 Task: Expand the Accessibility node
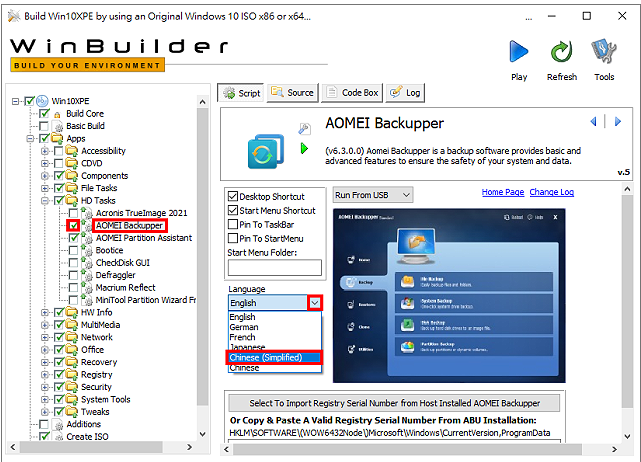click(x=45, y=151)
